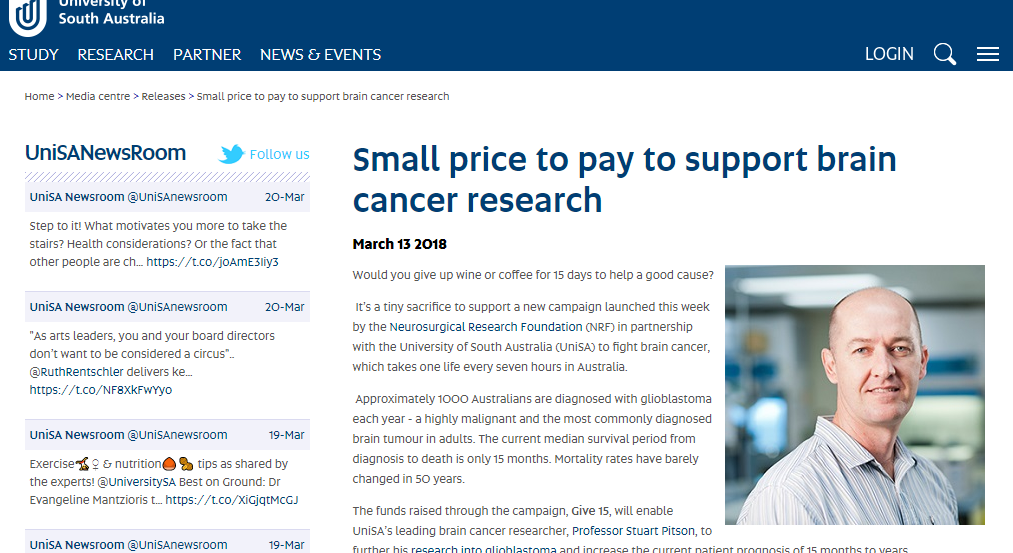Open the hamburger menu icon
The image size is (1013, 553).
click(987, 54)
